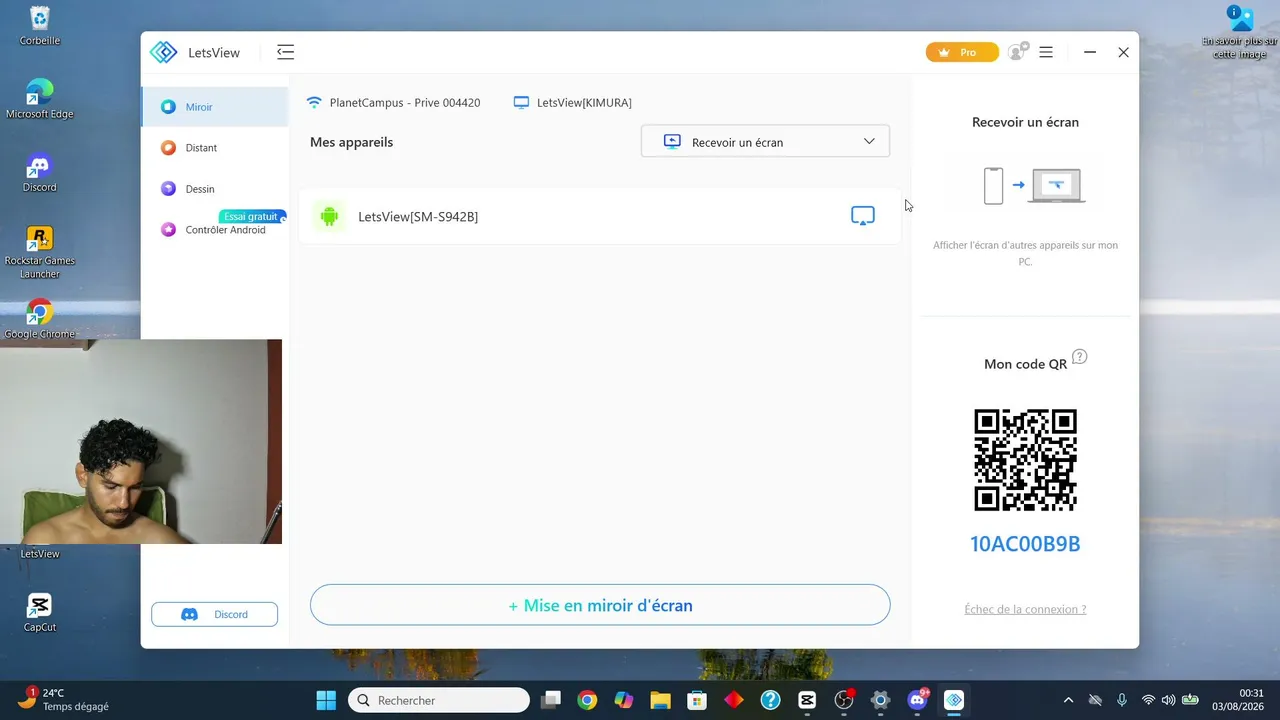Open the Échec de la connexion ? link

tap(1025, 609)
